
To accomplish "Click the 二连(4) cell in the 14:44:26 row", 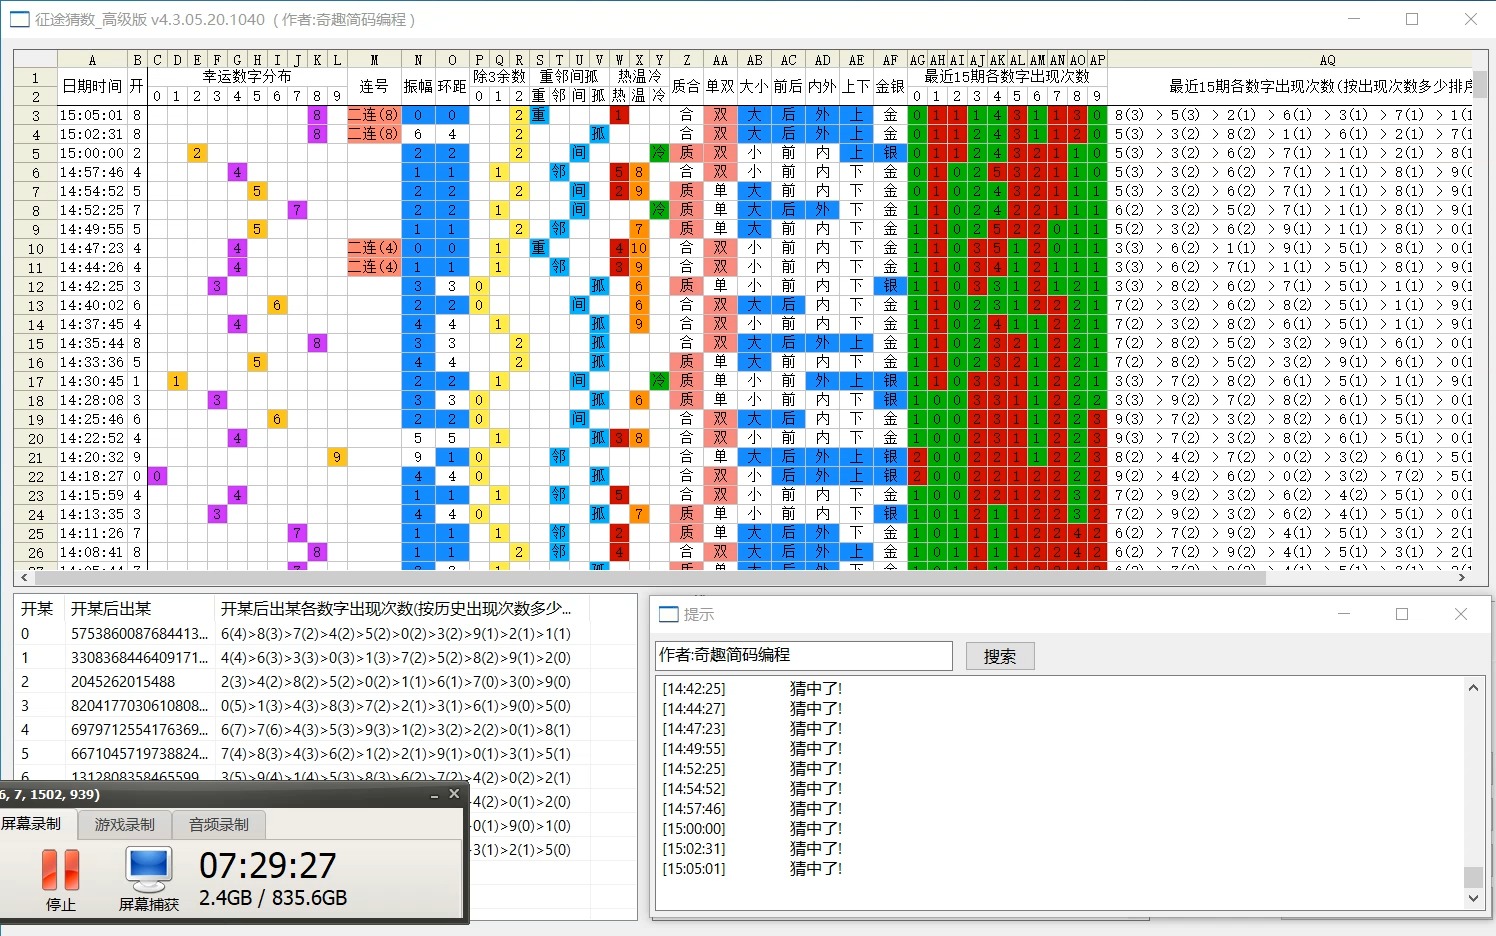I will (x=374, y=267).
